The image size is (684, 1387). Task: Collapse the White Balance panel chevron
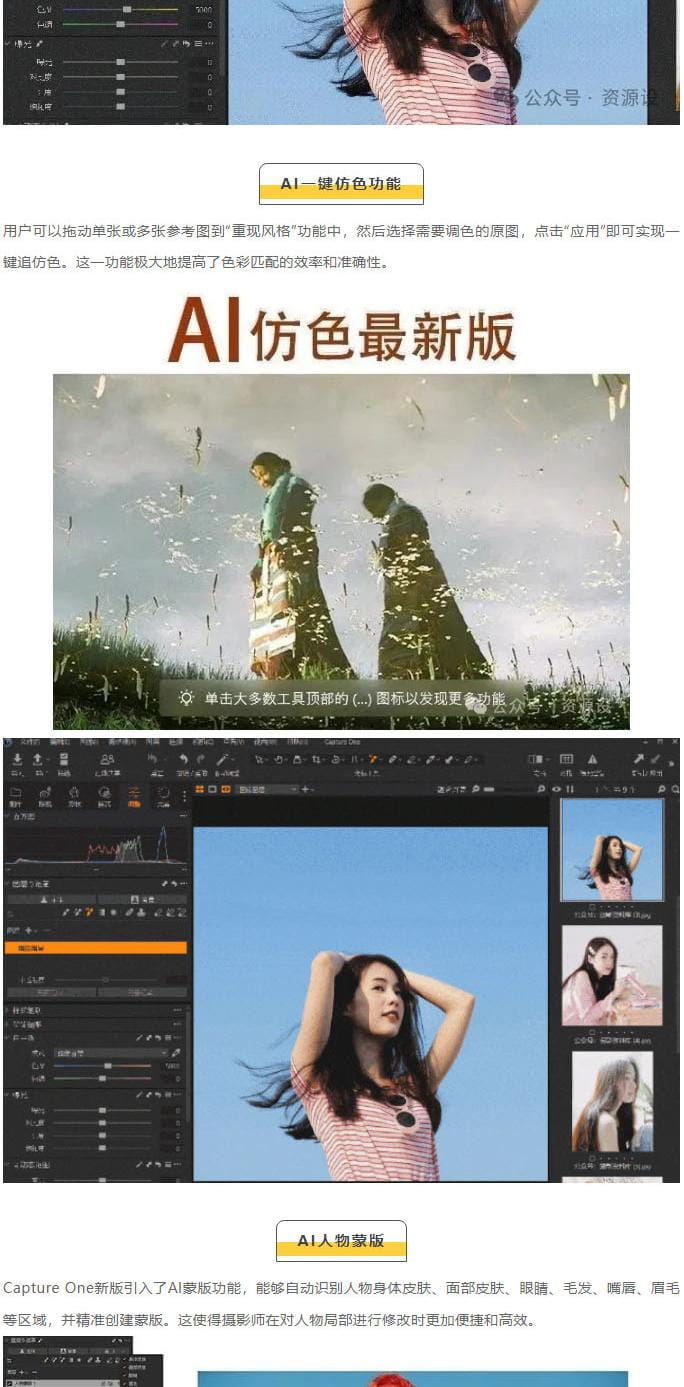click(8, 1037)
